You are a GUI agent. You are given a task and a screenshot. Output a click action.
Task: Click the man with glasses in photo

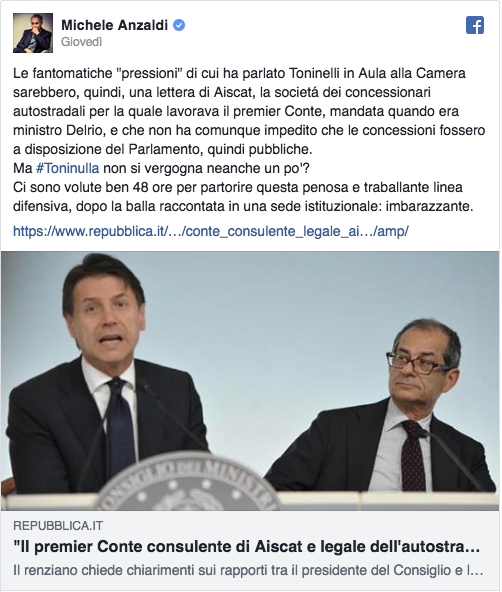click(x=385, y=406)
